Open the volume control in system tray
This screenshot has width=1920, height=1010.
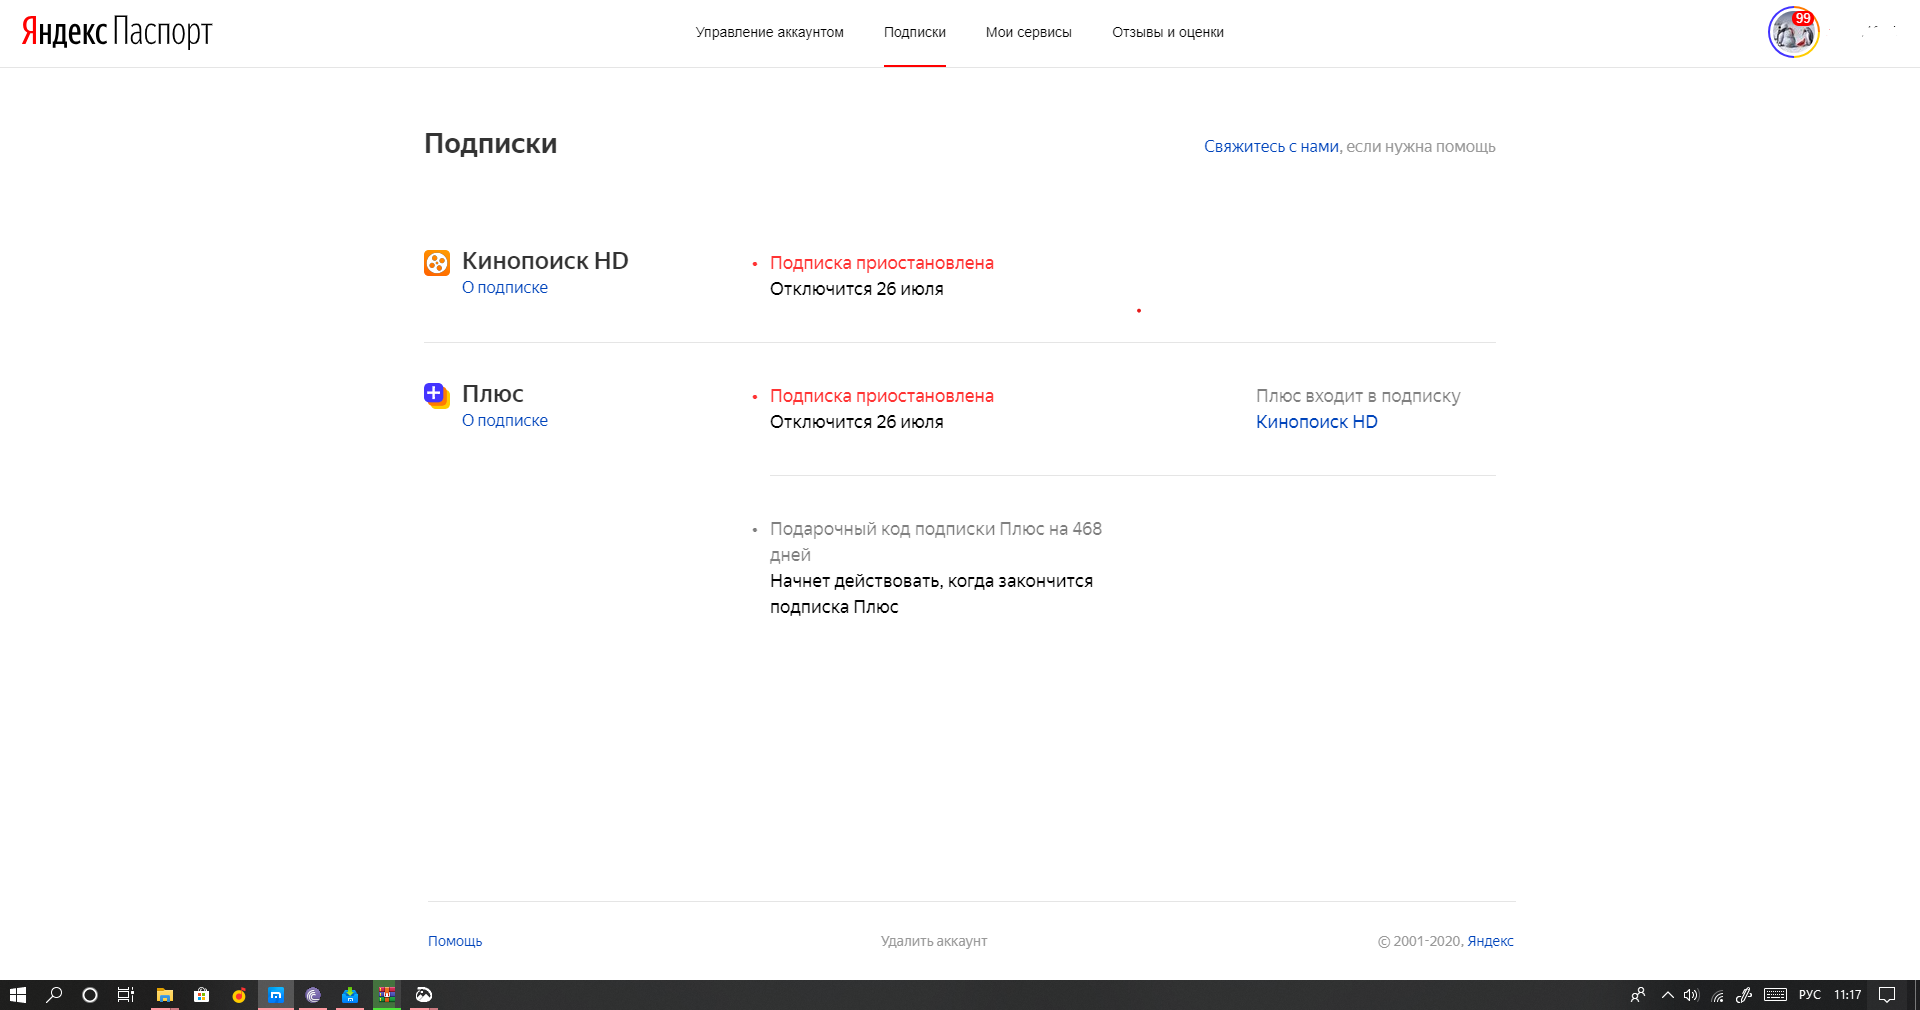click(1691, 995)
